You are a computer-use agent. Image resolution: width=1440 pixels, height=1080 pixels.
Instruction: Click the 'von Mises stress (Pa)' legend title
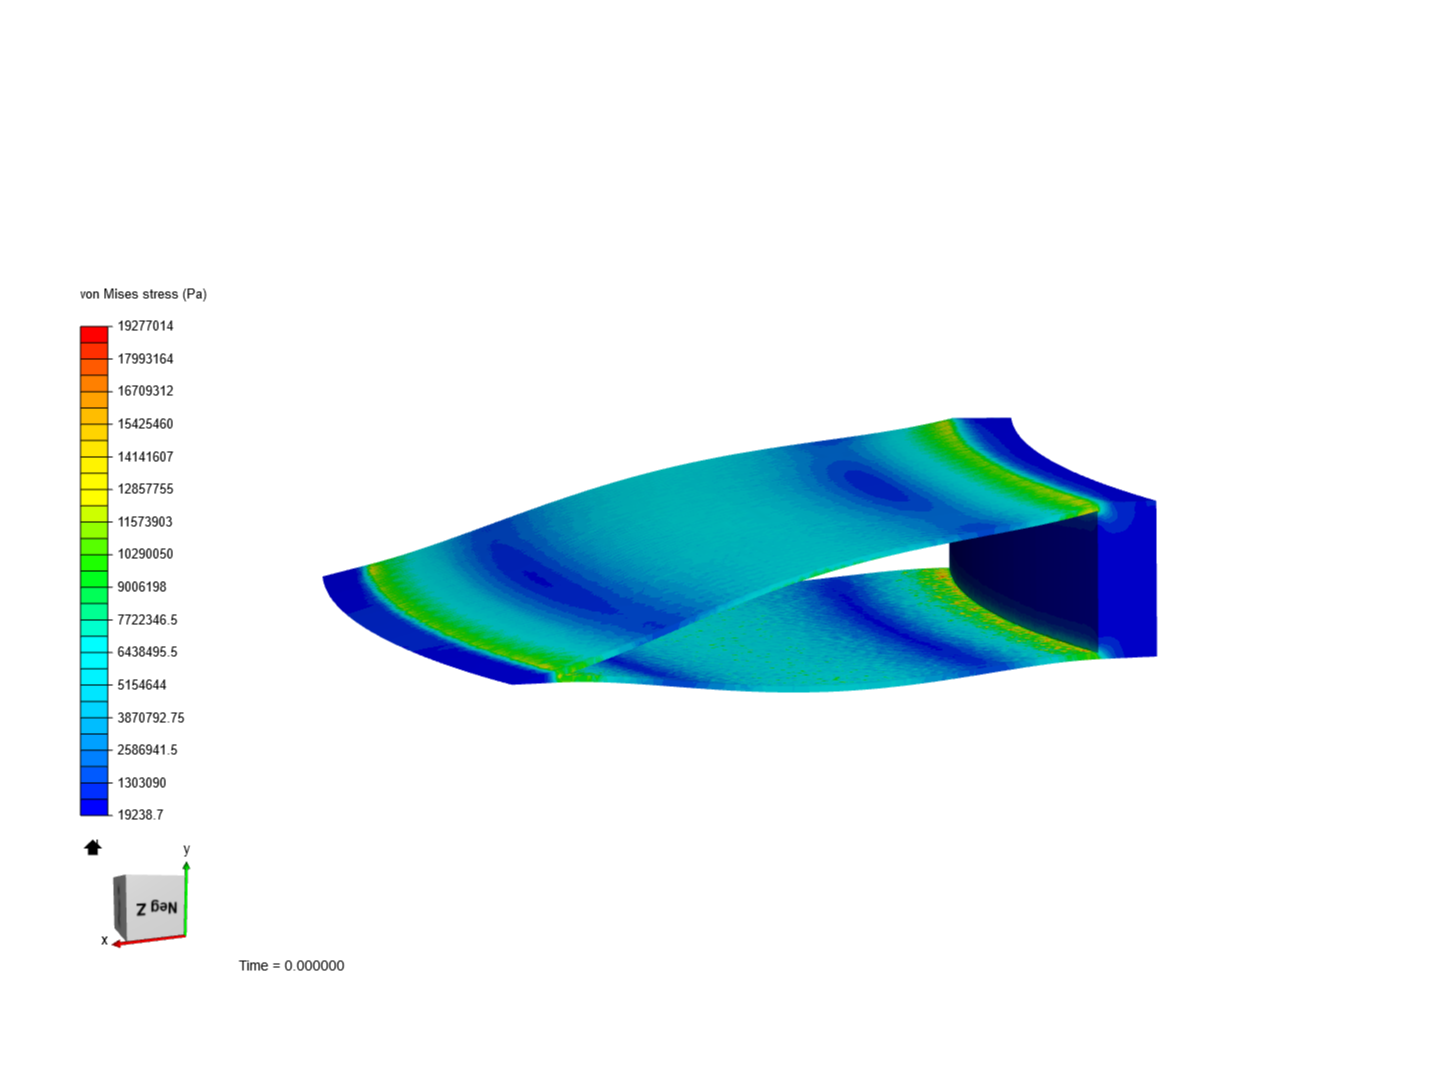(143, 294)
